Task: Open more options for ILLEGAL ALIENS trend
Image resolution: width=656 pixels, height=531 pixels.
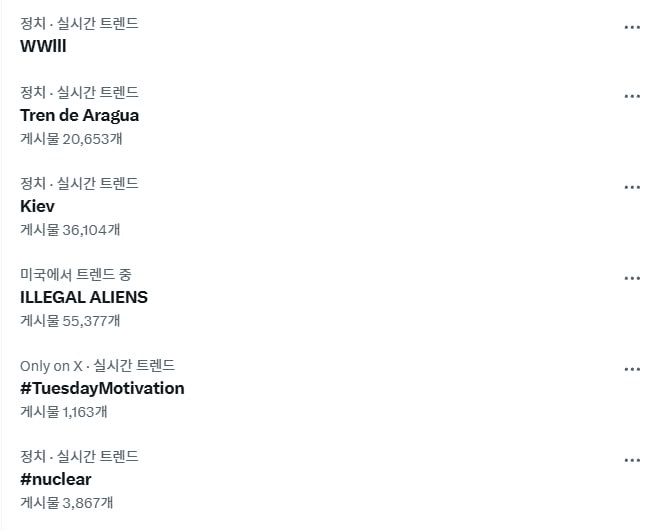Action: pos(632,279)
